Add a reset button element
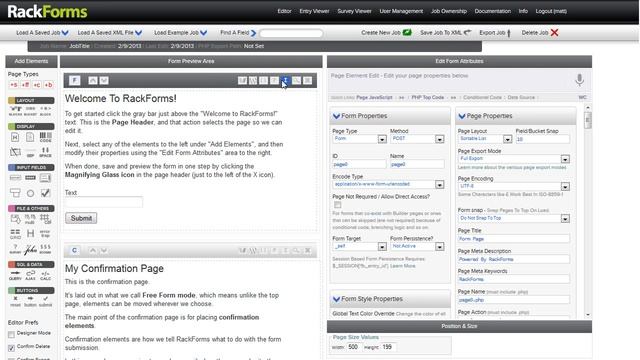640x360 pixels. click(x=15, y=301)
